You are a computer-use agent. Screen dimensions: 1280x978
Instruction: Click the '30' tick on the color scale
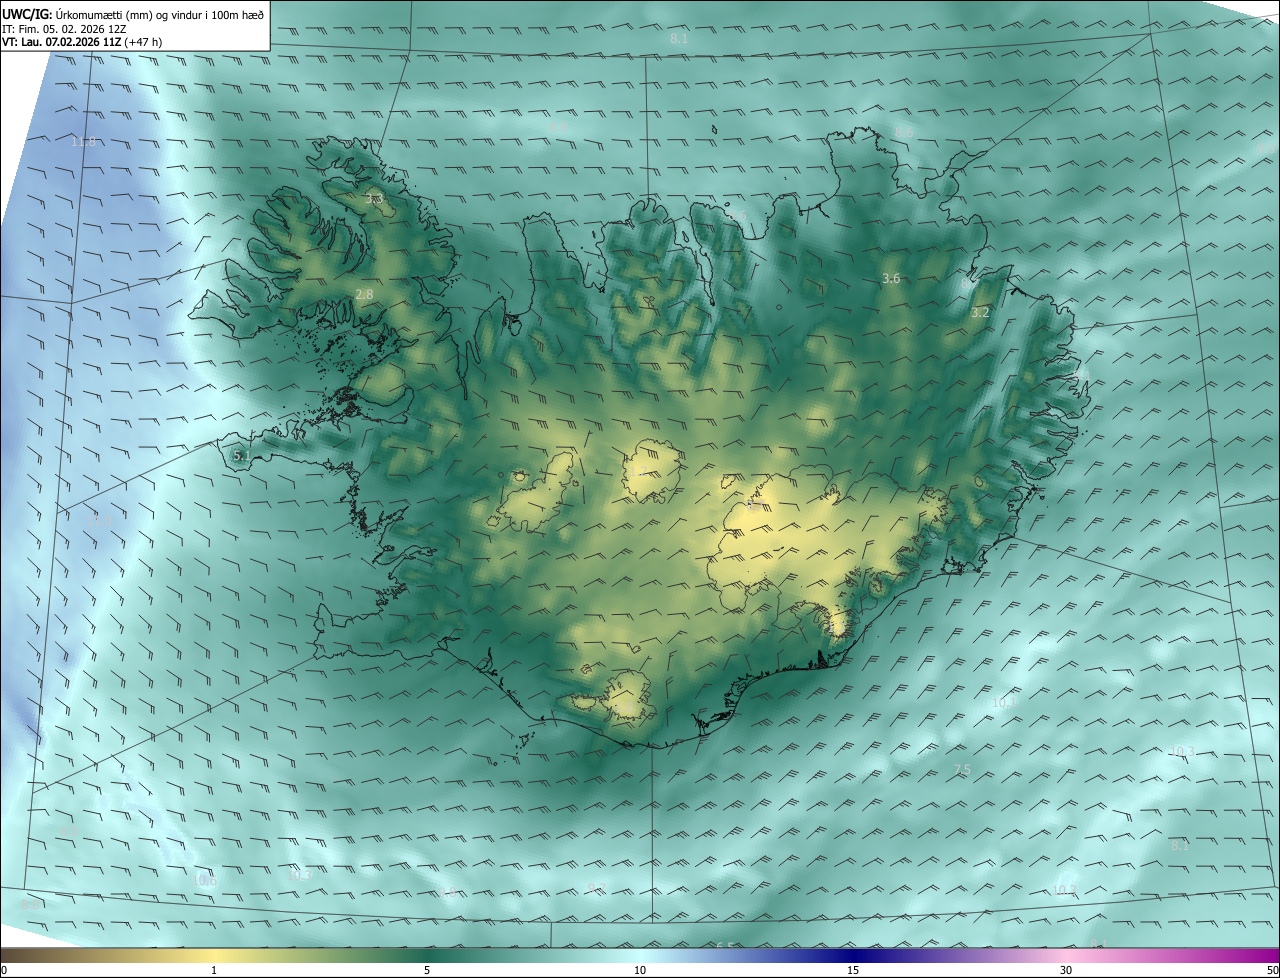(x=1066, y=971)
